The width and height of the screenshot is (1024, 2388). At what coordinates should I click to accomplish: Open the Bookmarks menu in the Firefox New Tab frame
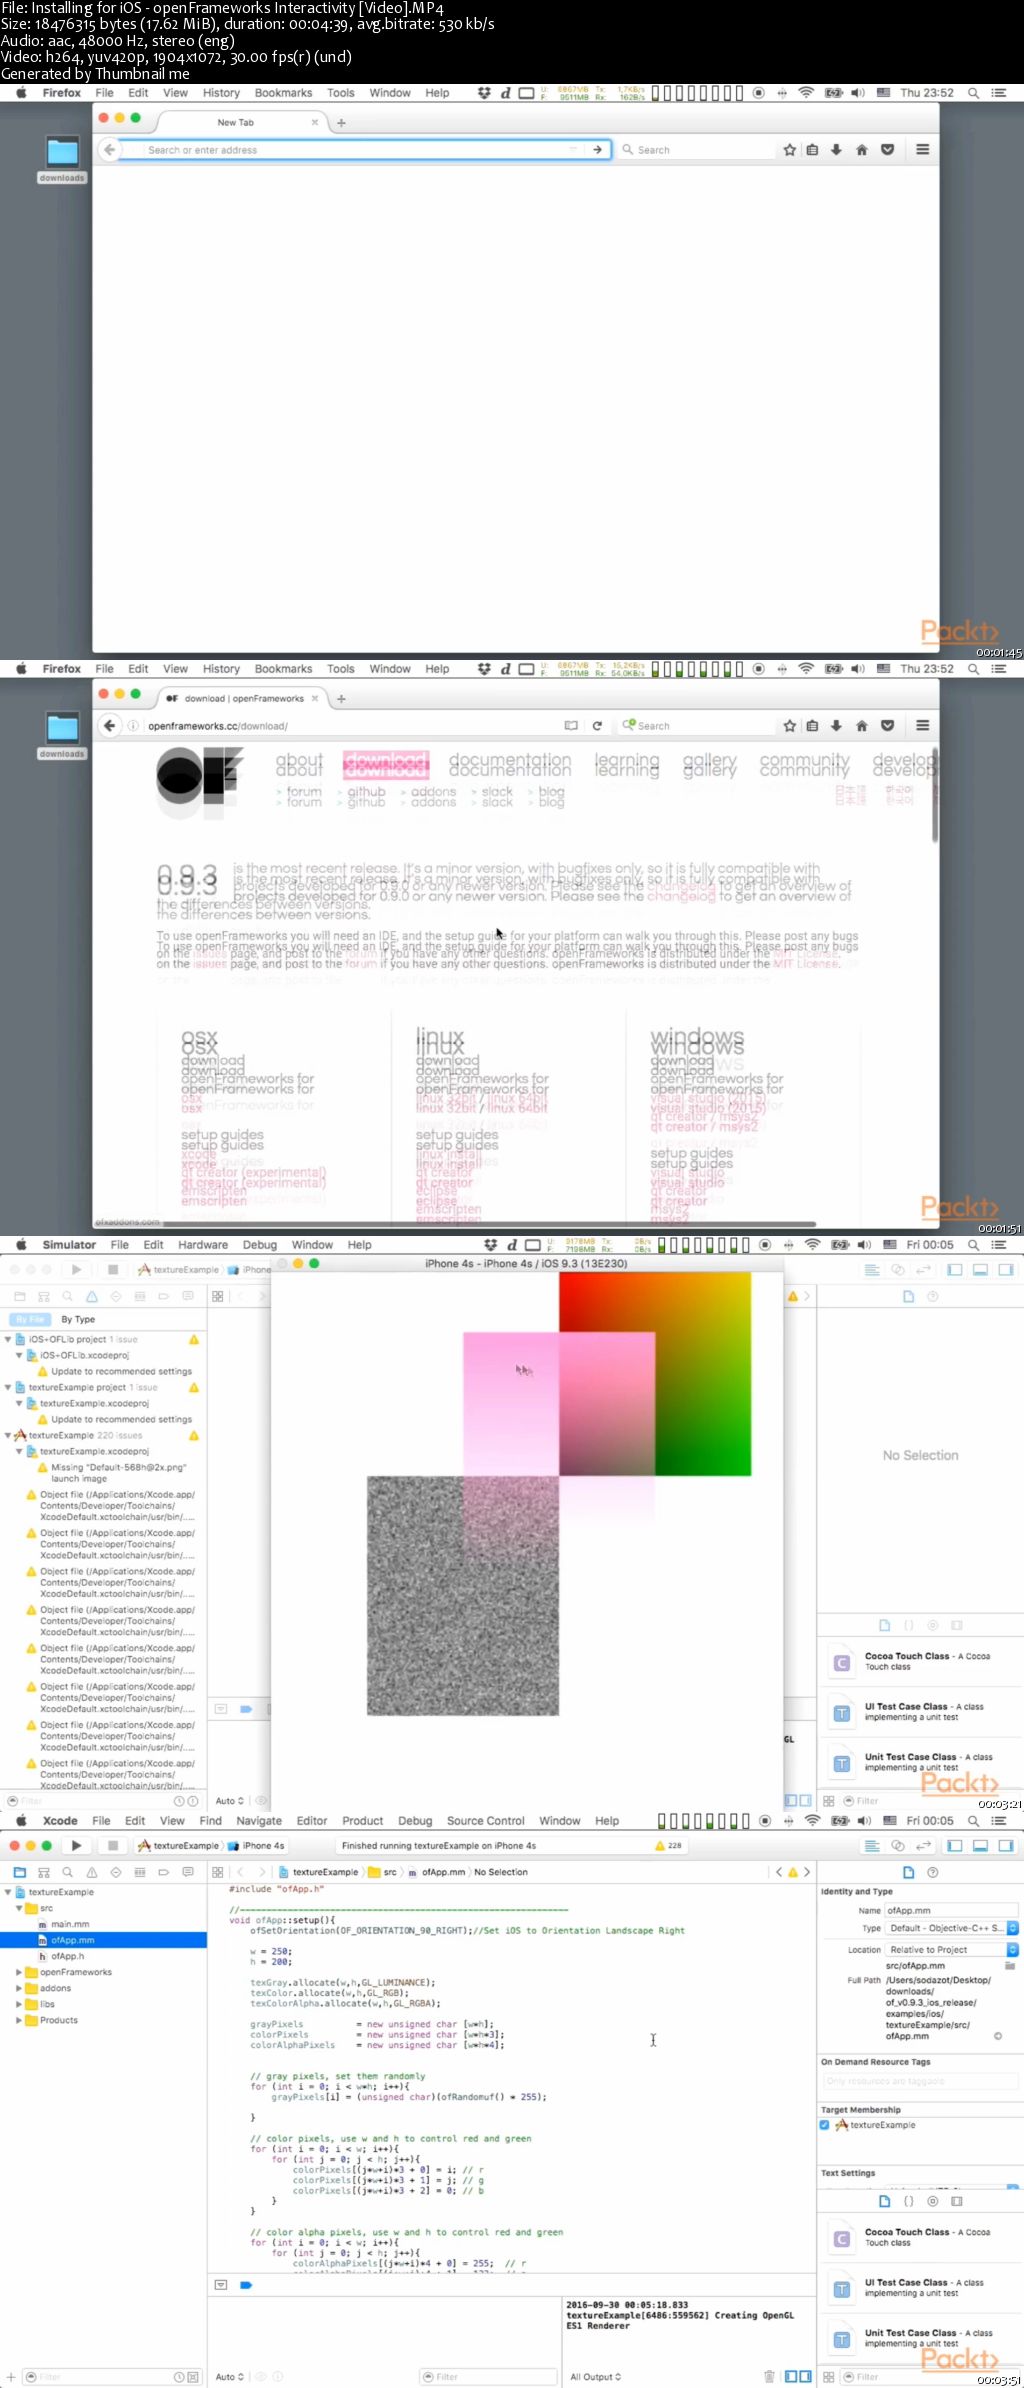283,93
